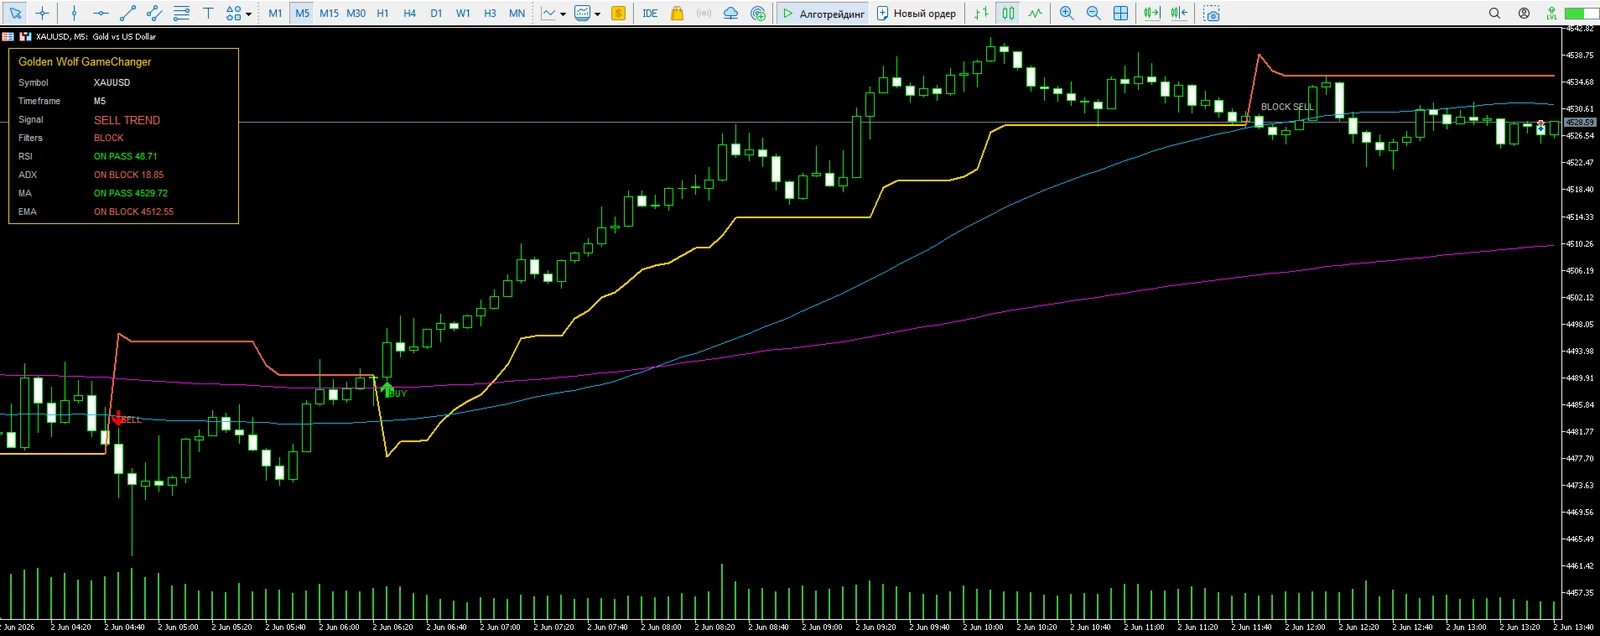Viewport: 1600px width, 636px height.
Task: Switch to the M1 timeframe
Action: click(275, 13)
